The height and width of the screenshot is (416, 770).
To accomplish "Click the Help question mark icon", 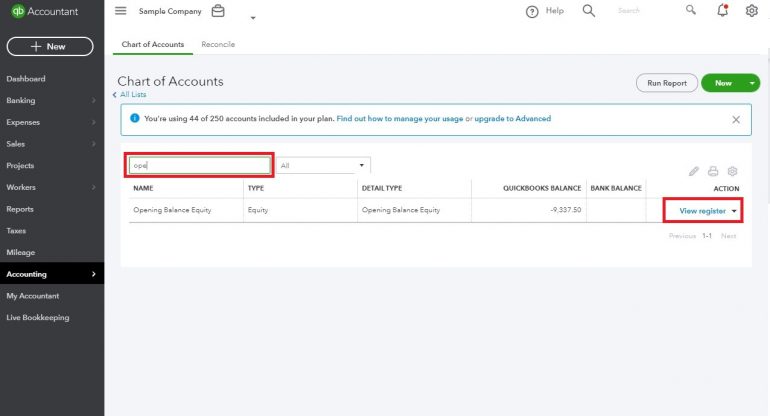I will point(532,11).
